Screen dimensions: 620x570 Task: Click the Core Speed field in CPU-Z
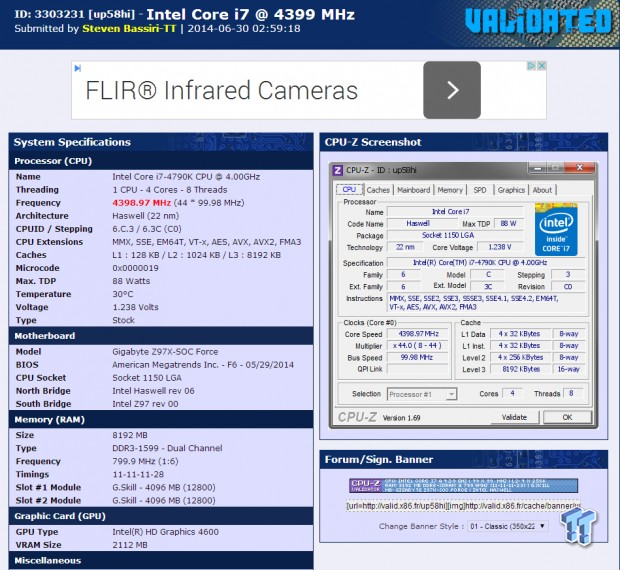click(x=418, y=334)
